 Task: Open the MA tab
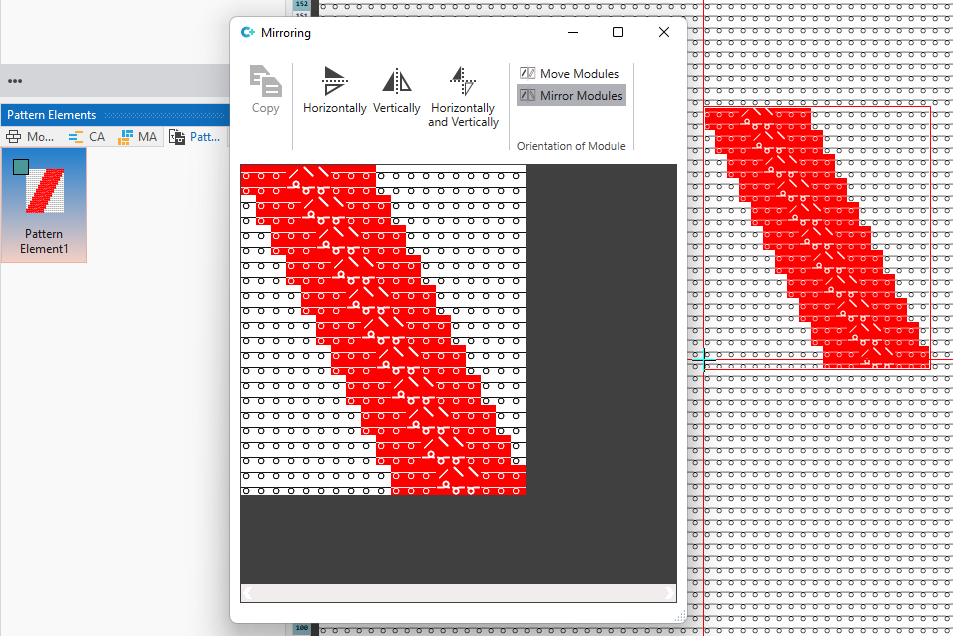137,137
